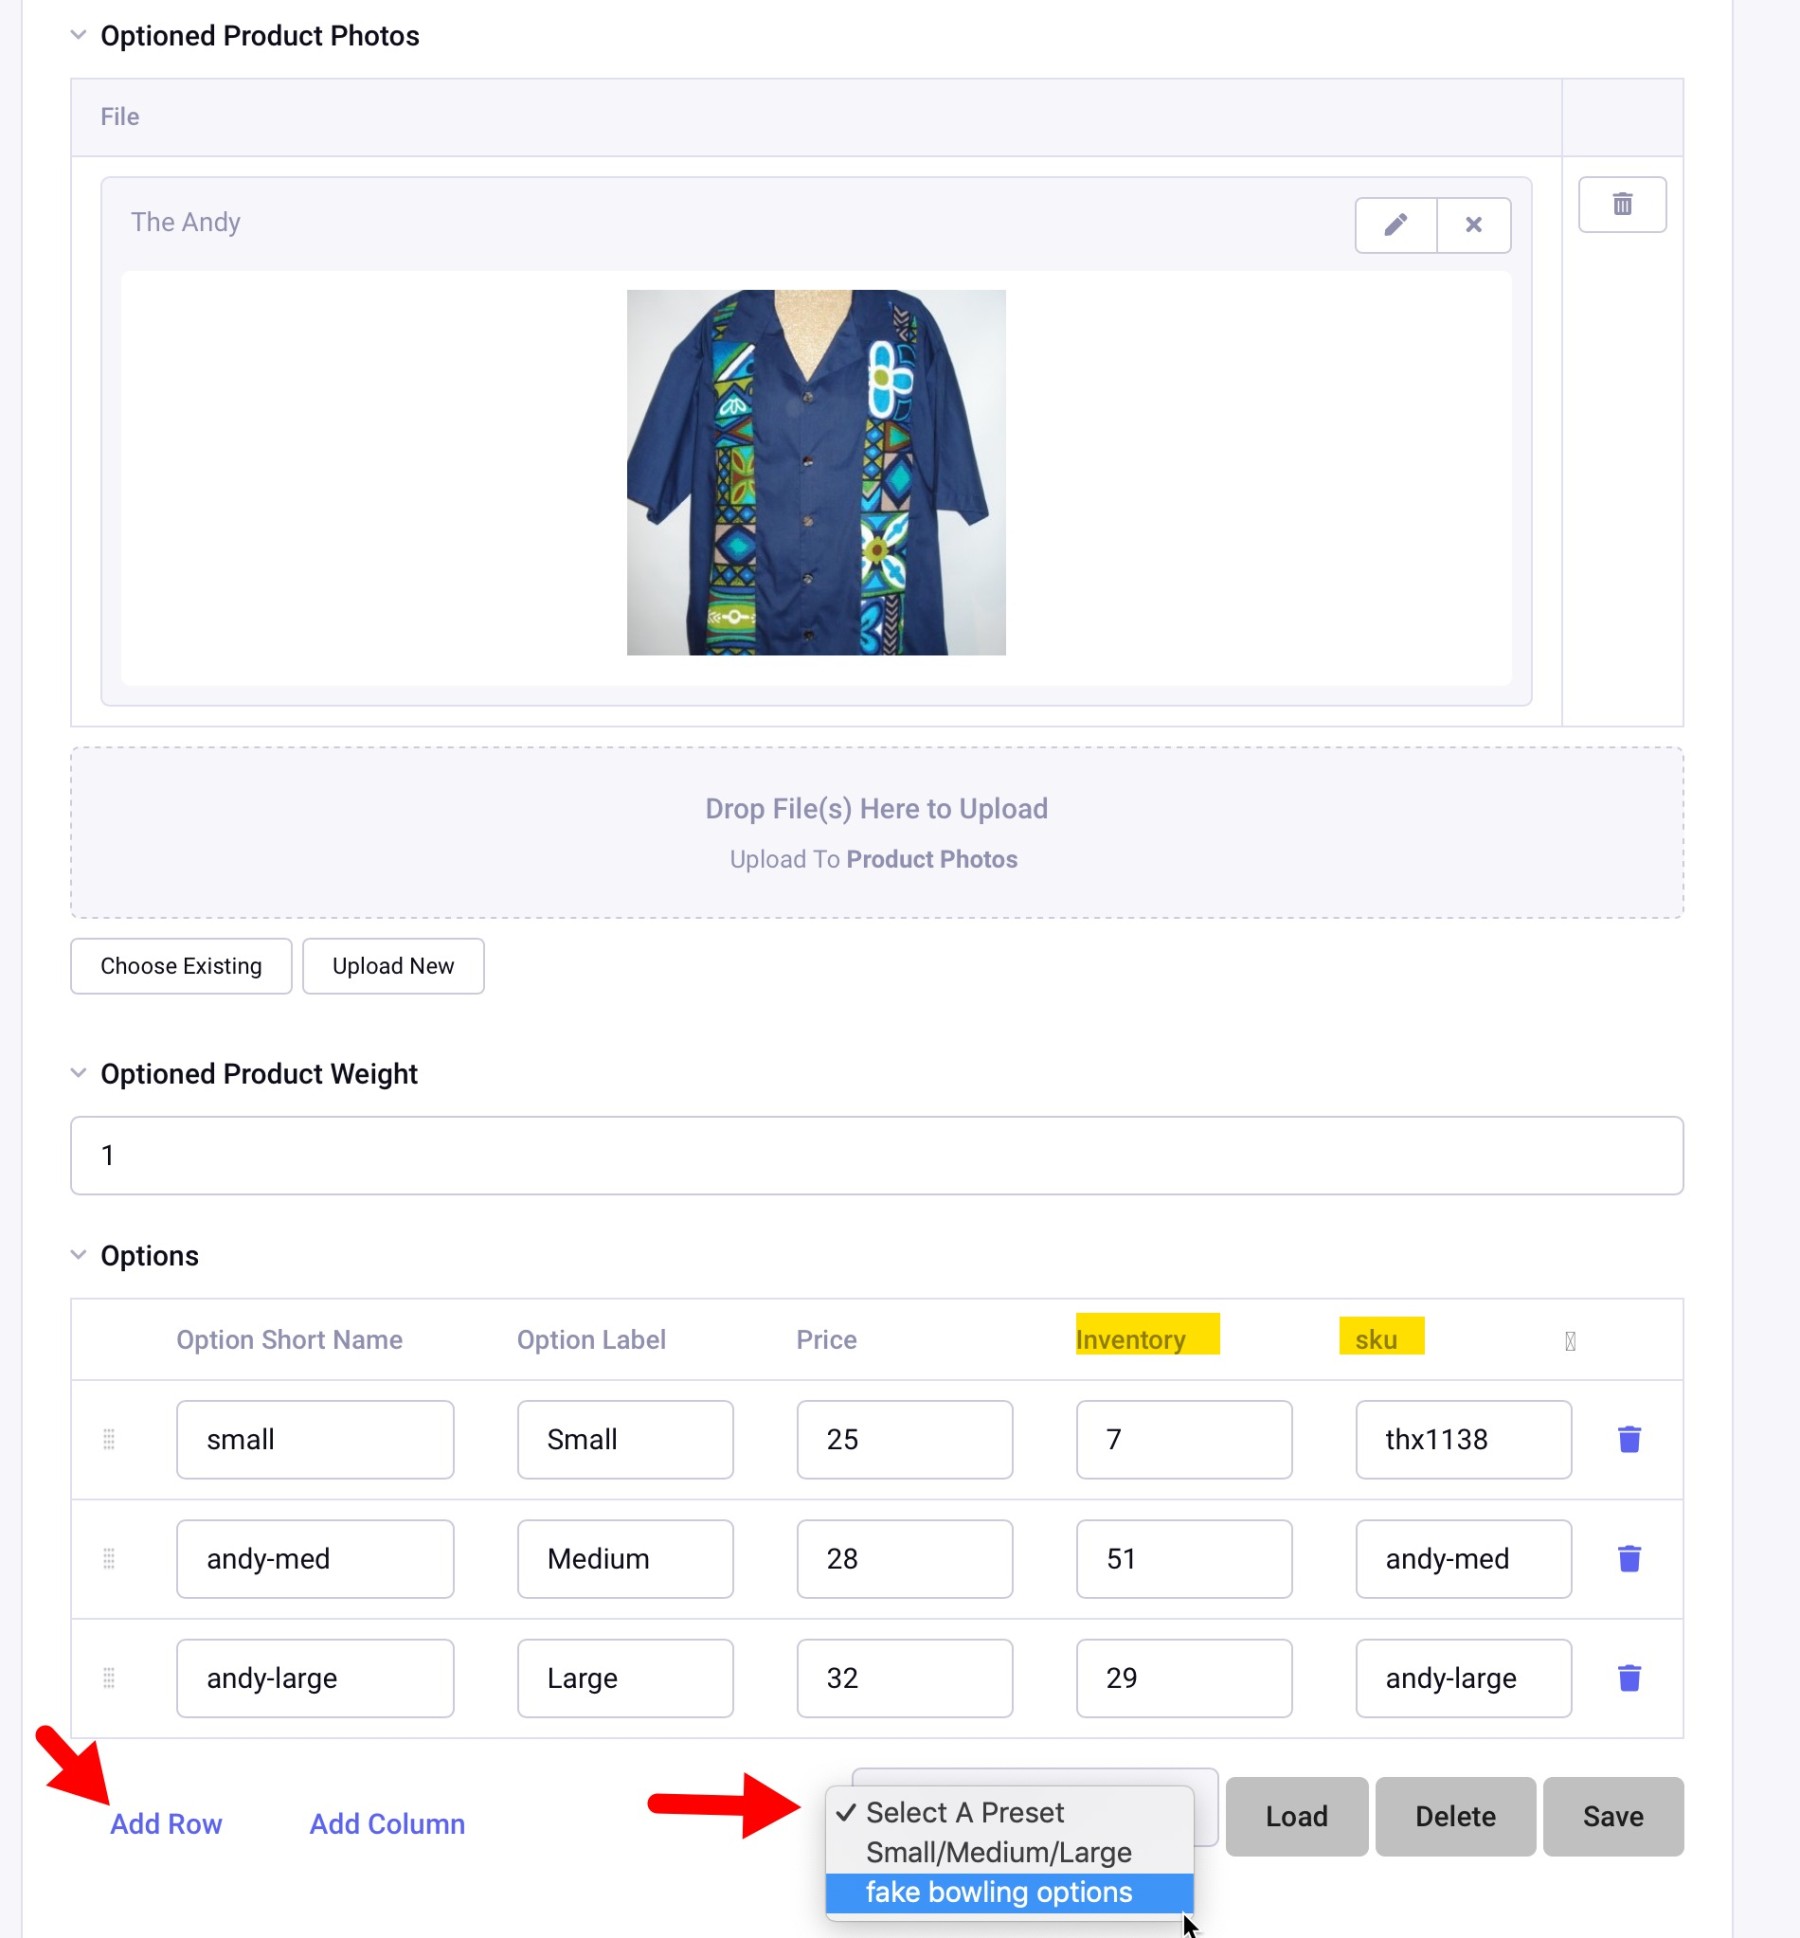Click the trash icon in the File table
The image size is (1800, 1938).
pyautogui.click(x=1621, y=205)
